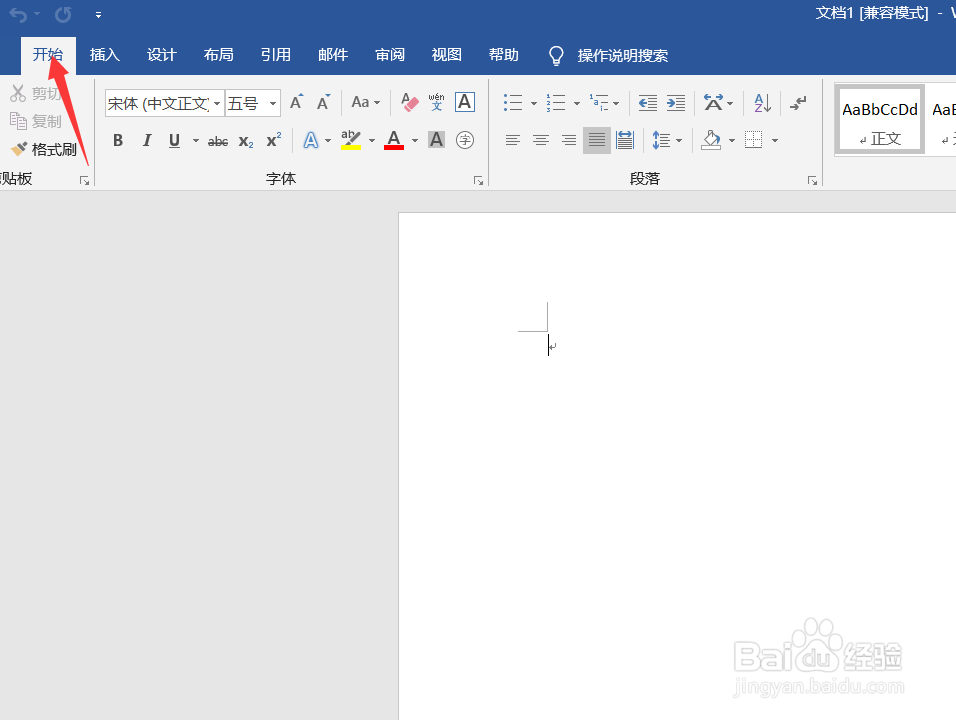Image resolution: width=956 pixels, height=720 pixels.
Task: Click the Align Left icon
Action: click(x=513, y=141)
